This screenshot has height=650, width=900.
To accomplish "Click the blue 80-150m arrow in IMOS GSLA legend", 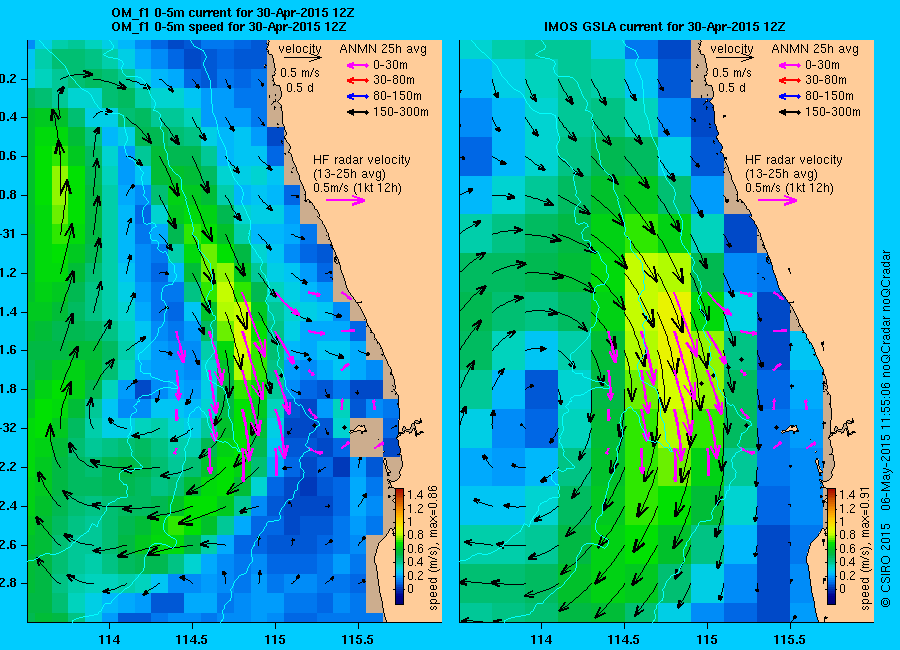I will coord(790,96).
